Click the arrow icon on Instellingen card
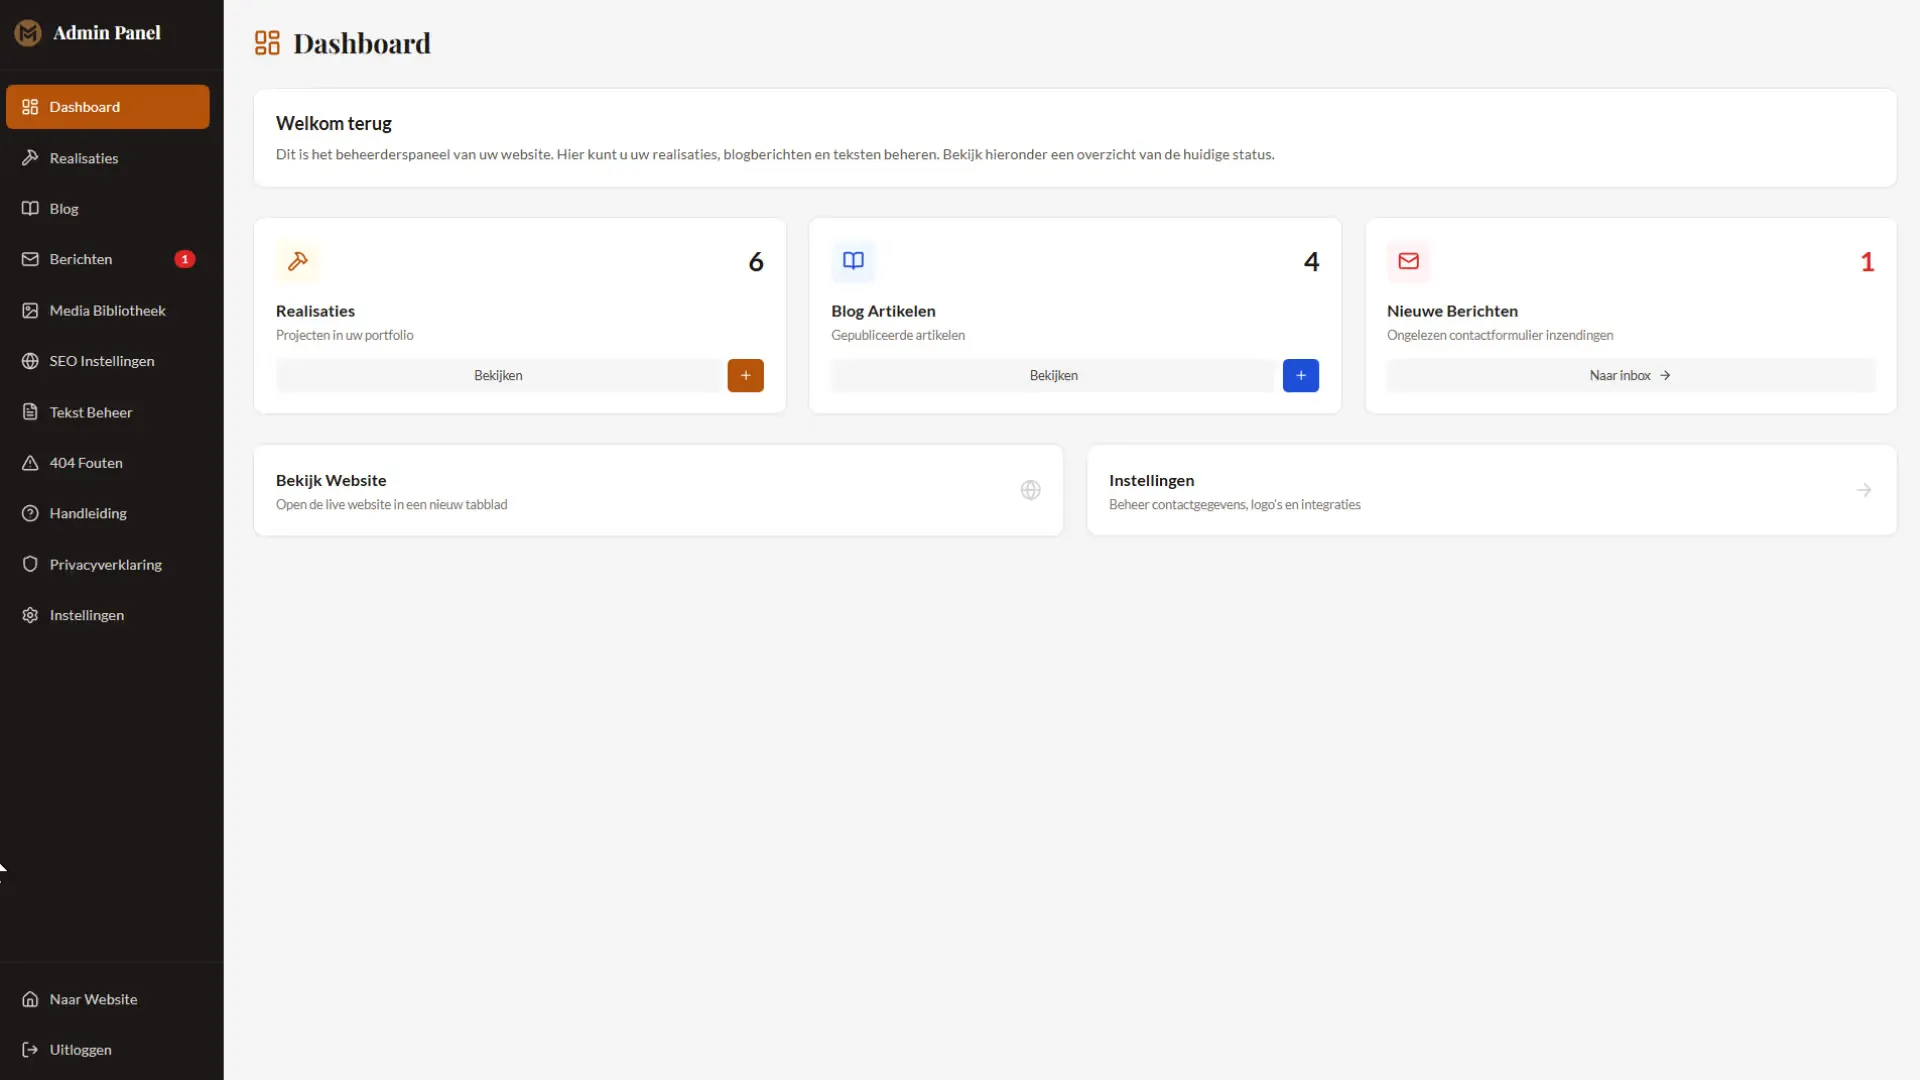Screen dimensions: 1920x1080 click(x=1863, y=490)
